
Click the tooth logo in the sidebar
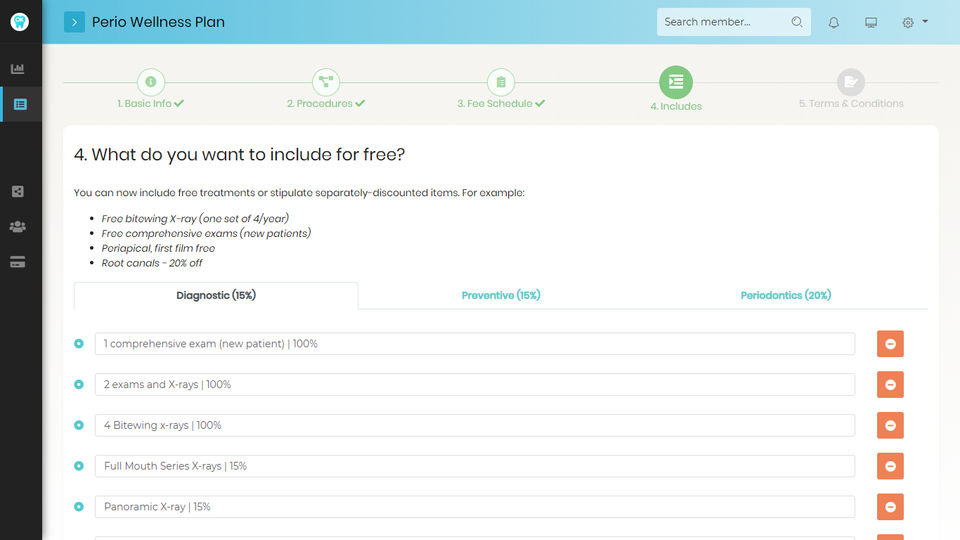tap(20, 21)
